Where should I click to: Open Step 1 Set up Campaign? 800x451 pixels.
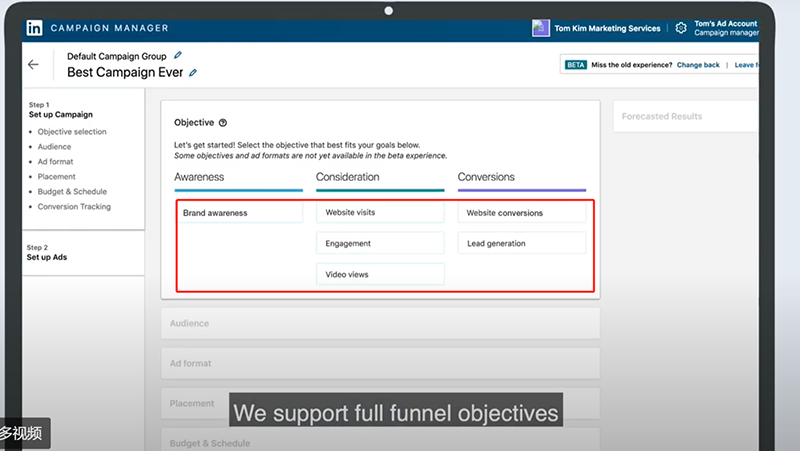coord(61,110)
